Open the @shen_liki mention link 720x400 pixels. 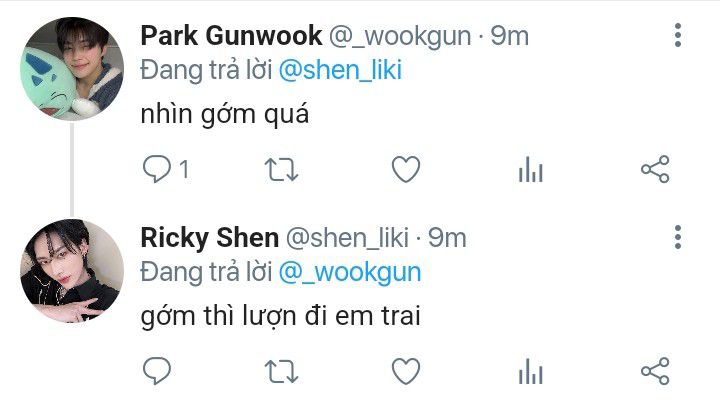pos(340,70)
